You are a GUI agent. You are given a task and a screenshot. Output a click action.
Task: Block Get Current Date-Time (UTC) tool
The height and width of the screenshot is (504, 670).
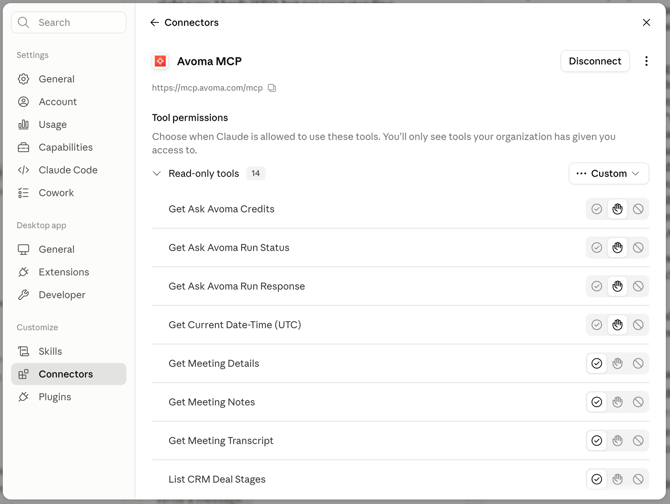pos(638,325)
